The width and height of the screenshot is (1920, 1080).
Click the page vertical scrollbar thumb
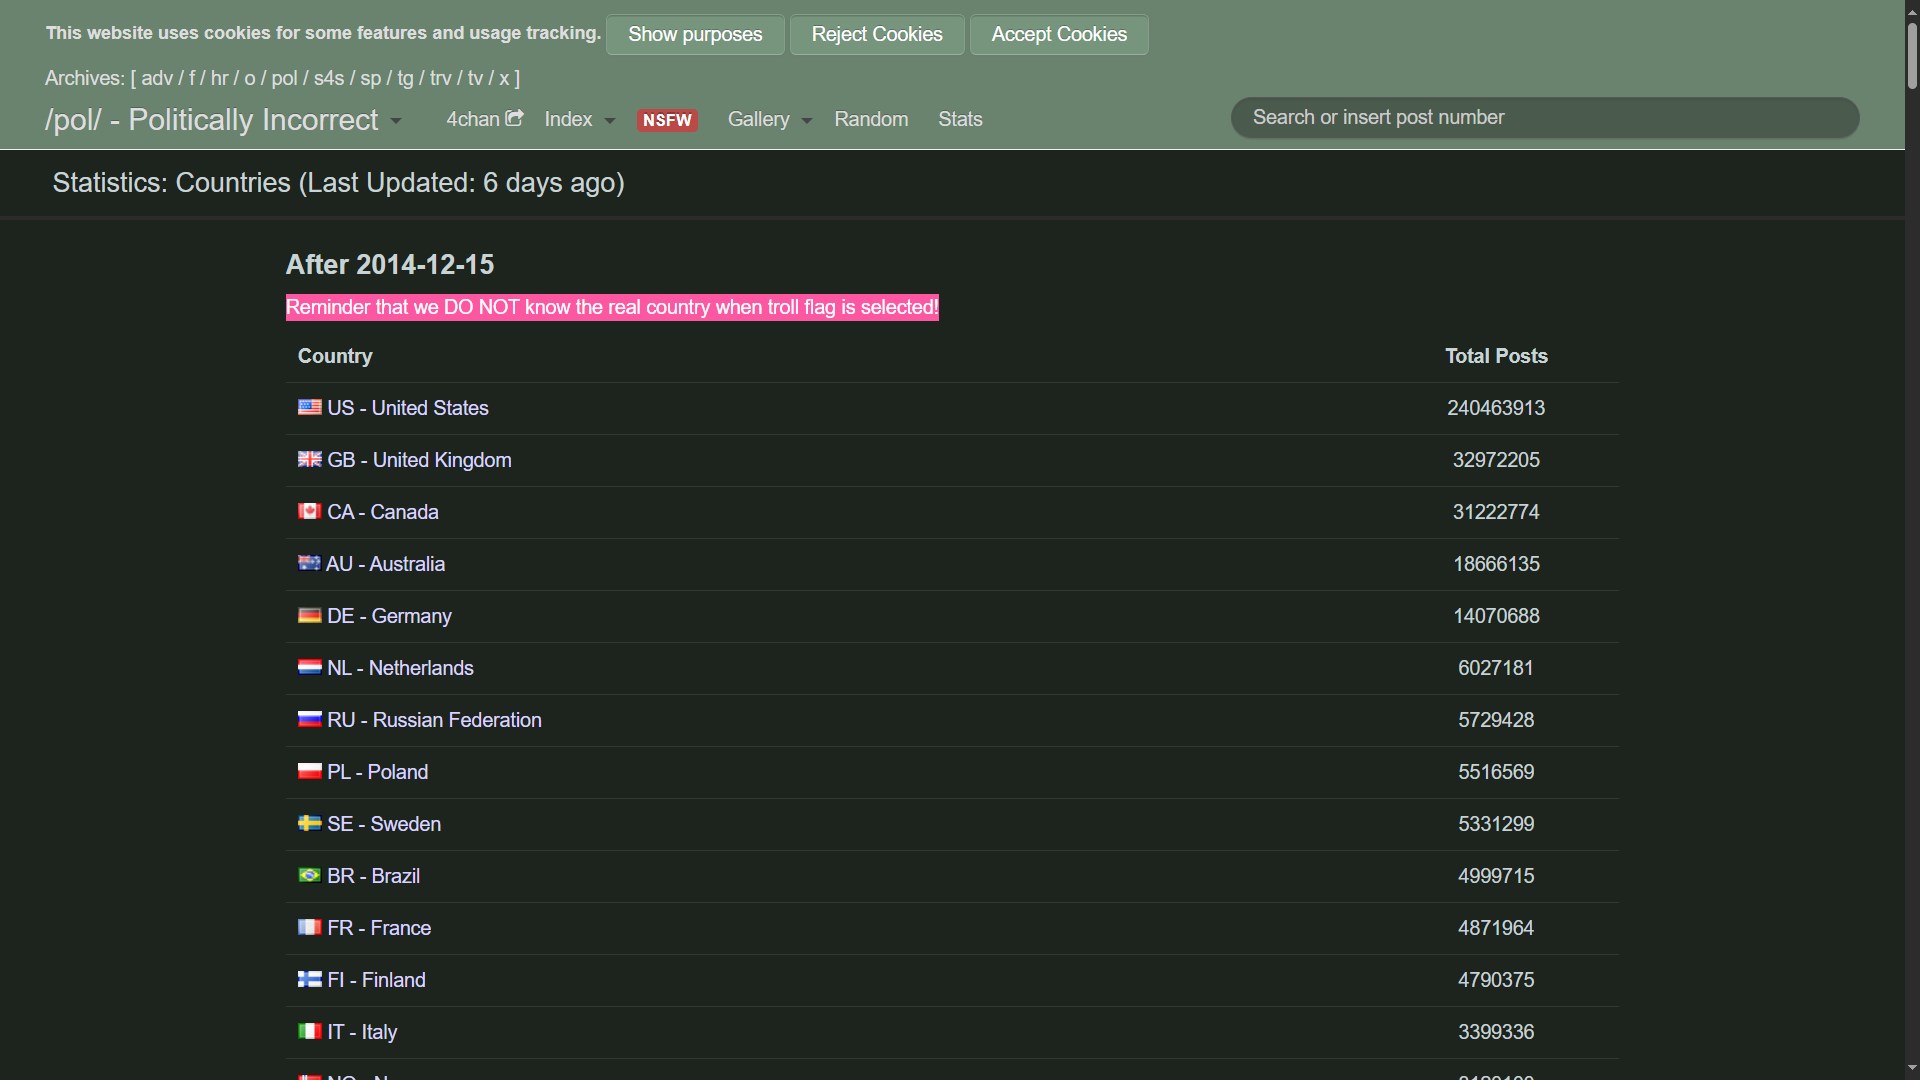(1911, 55)
